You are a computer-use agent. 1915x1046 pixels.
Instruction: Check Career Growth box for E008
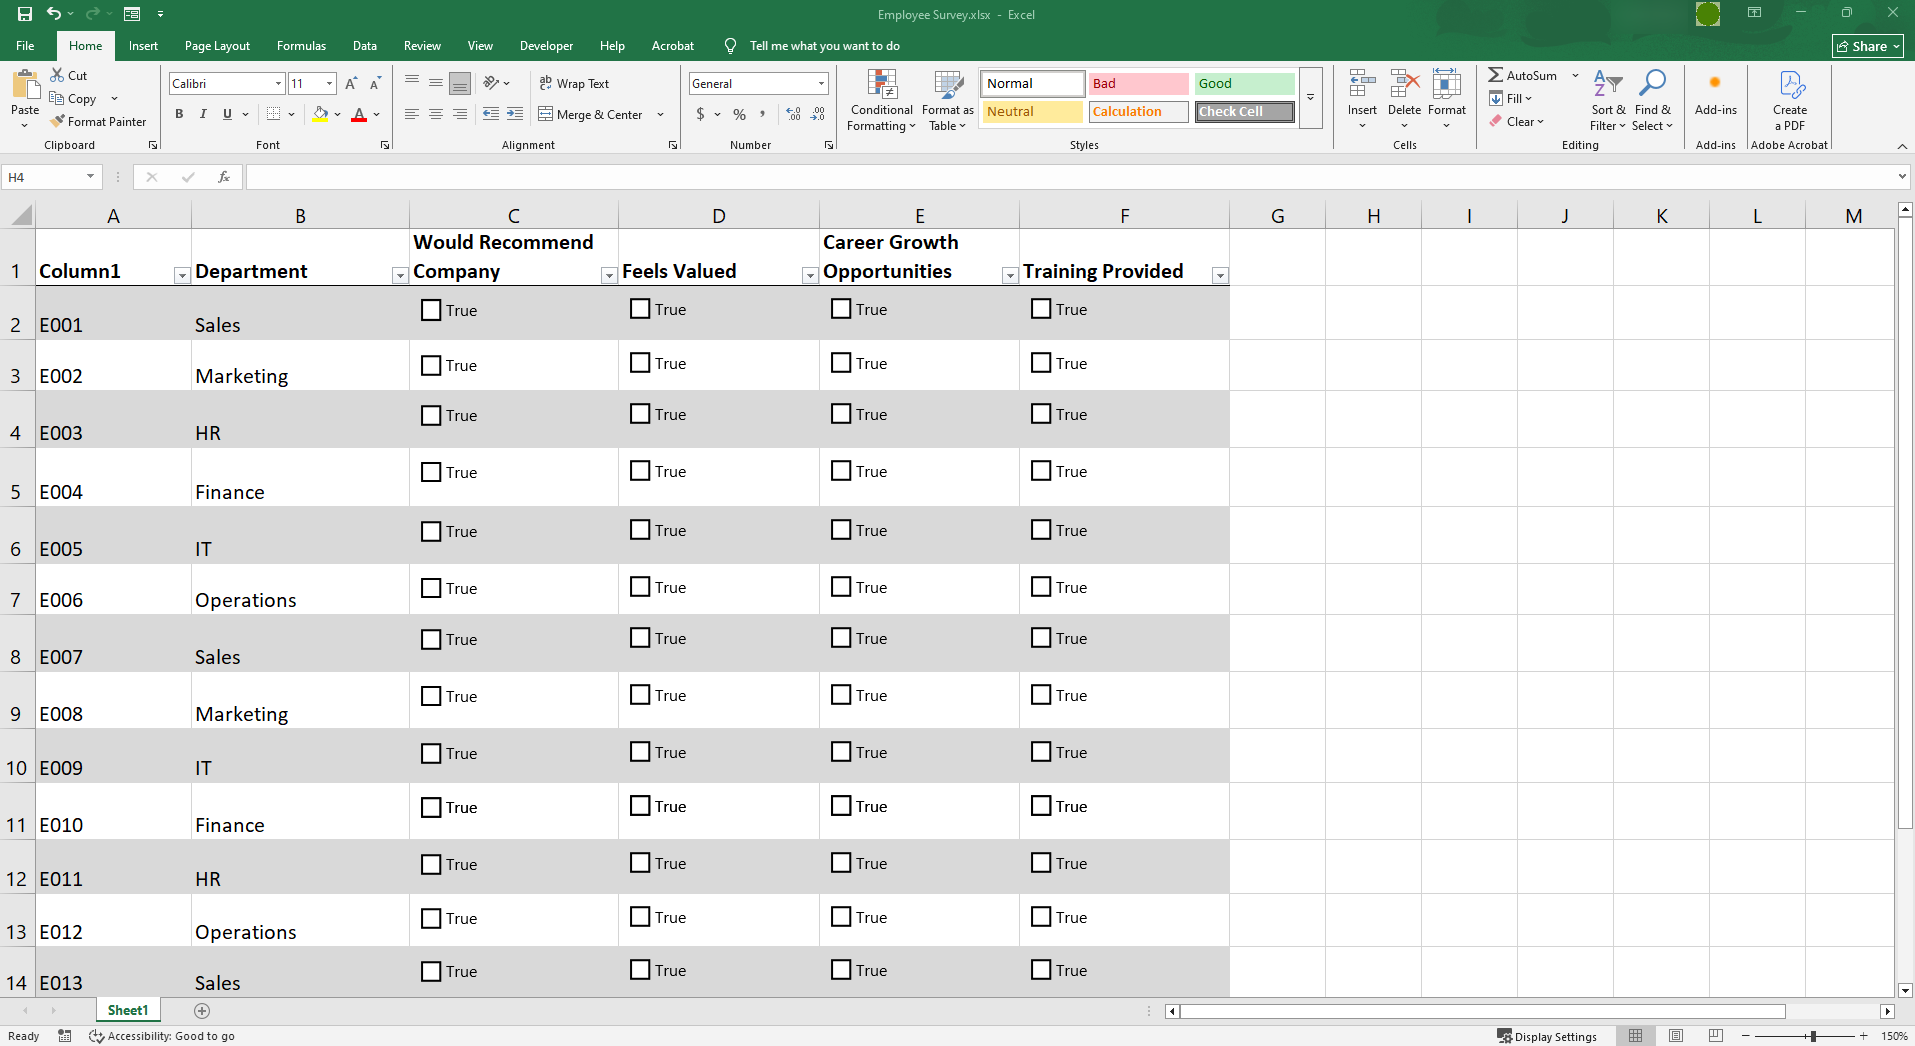tap(841, 695)
